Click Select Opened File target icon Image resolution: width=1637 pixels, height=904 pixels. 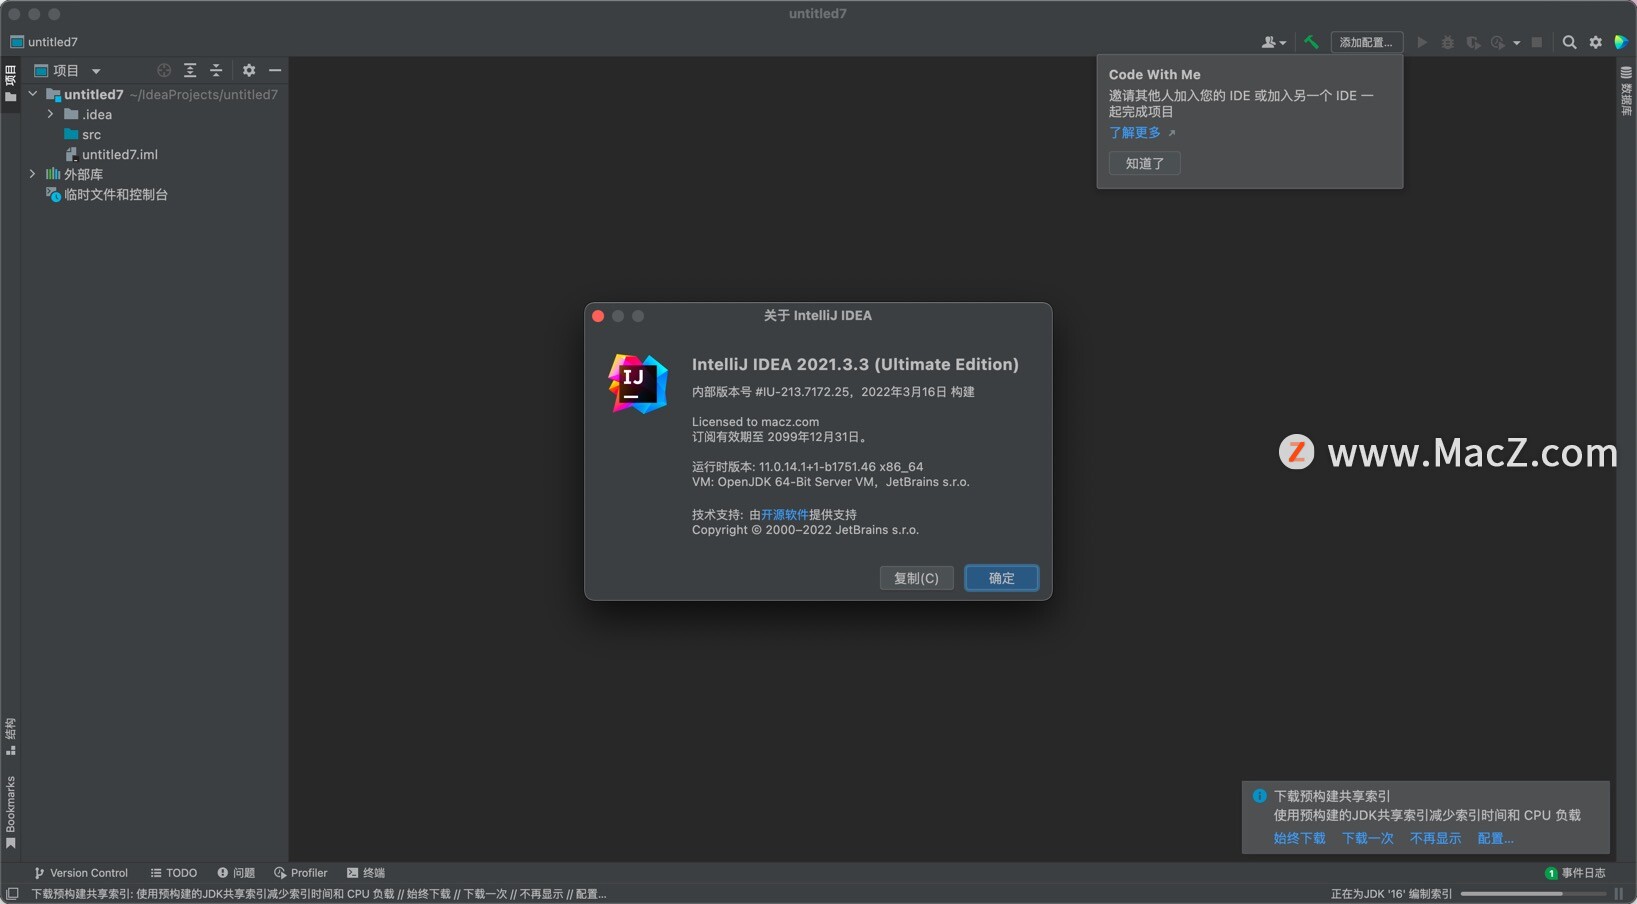pyautogui.click(x=164, y=71)
